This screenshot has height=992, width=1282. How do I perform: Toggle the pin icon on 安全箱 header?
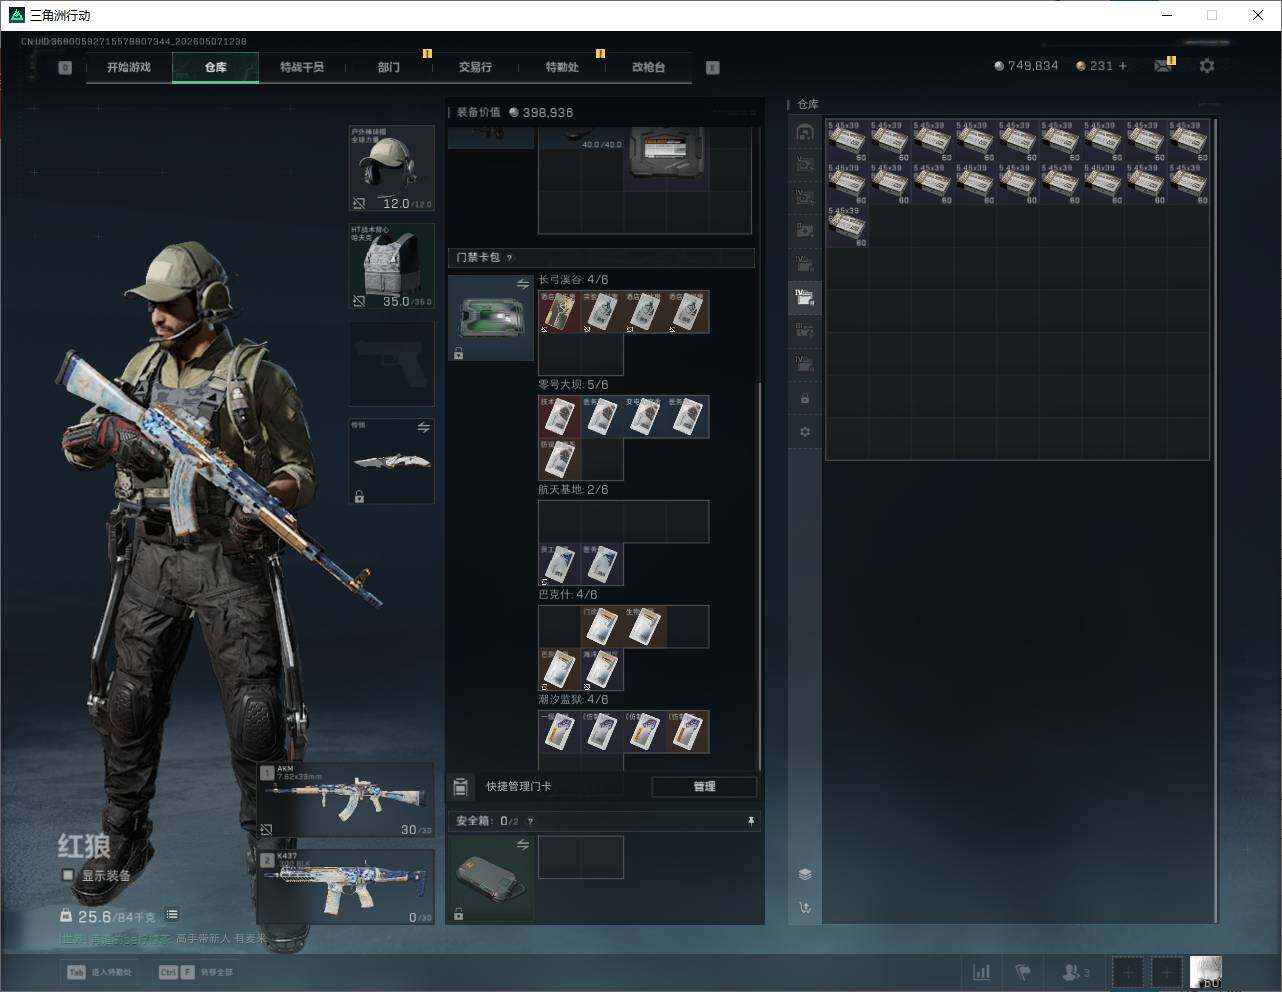[x=751, y=821]
